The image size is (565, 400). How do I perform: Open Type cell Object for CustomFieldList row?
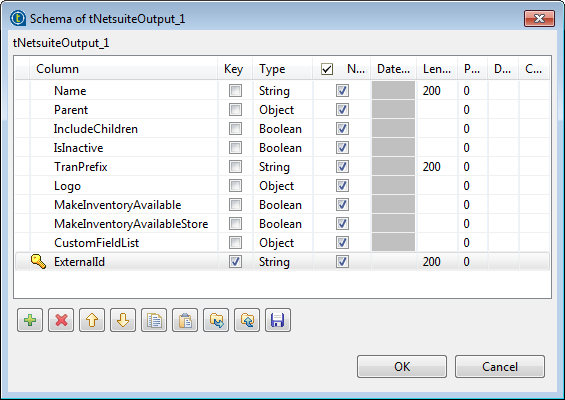coord(283,243)
